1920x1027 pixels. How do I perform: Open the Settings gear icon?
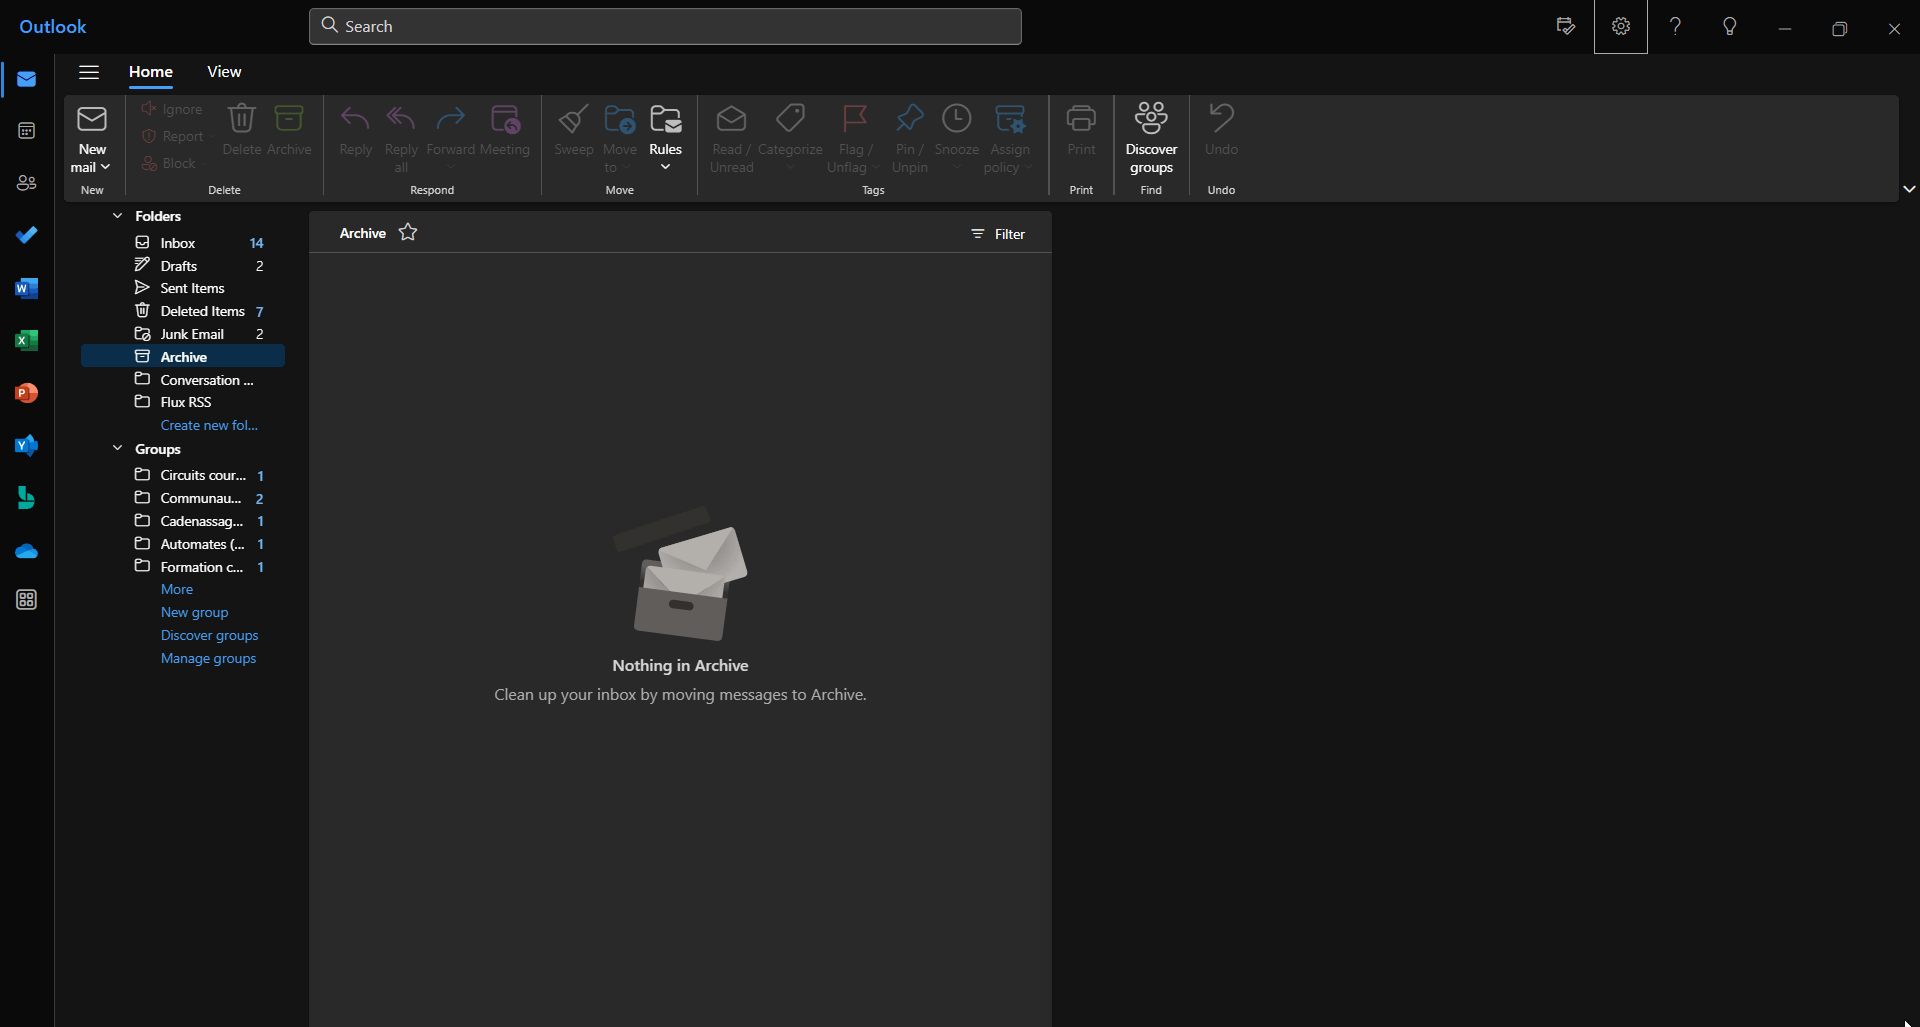(x=1620, y=27)
